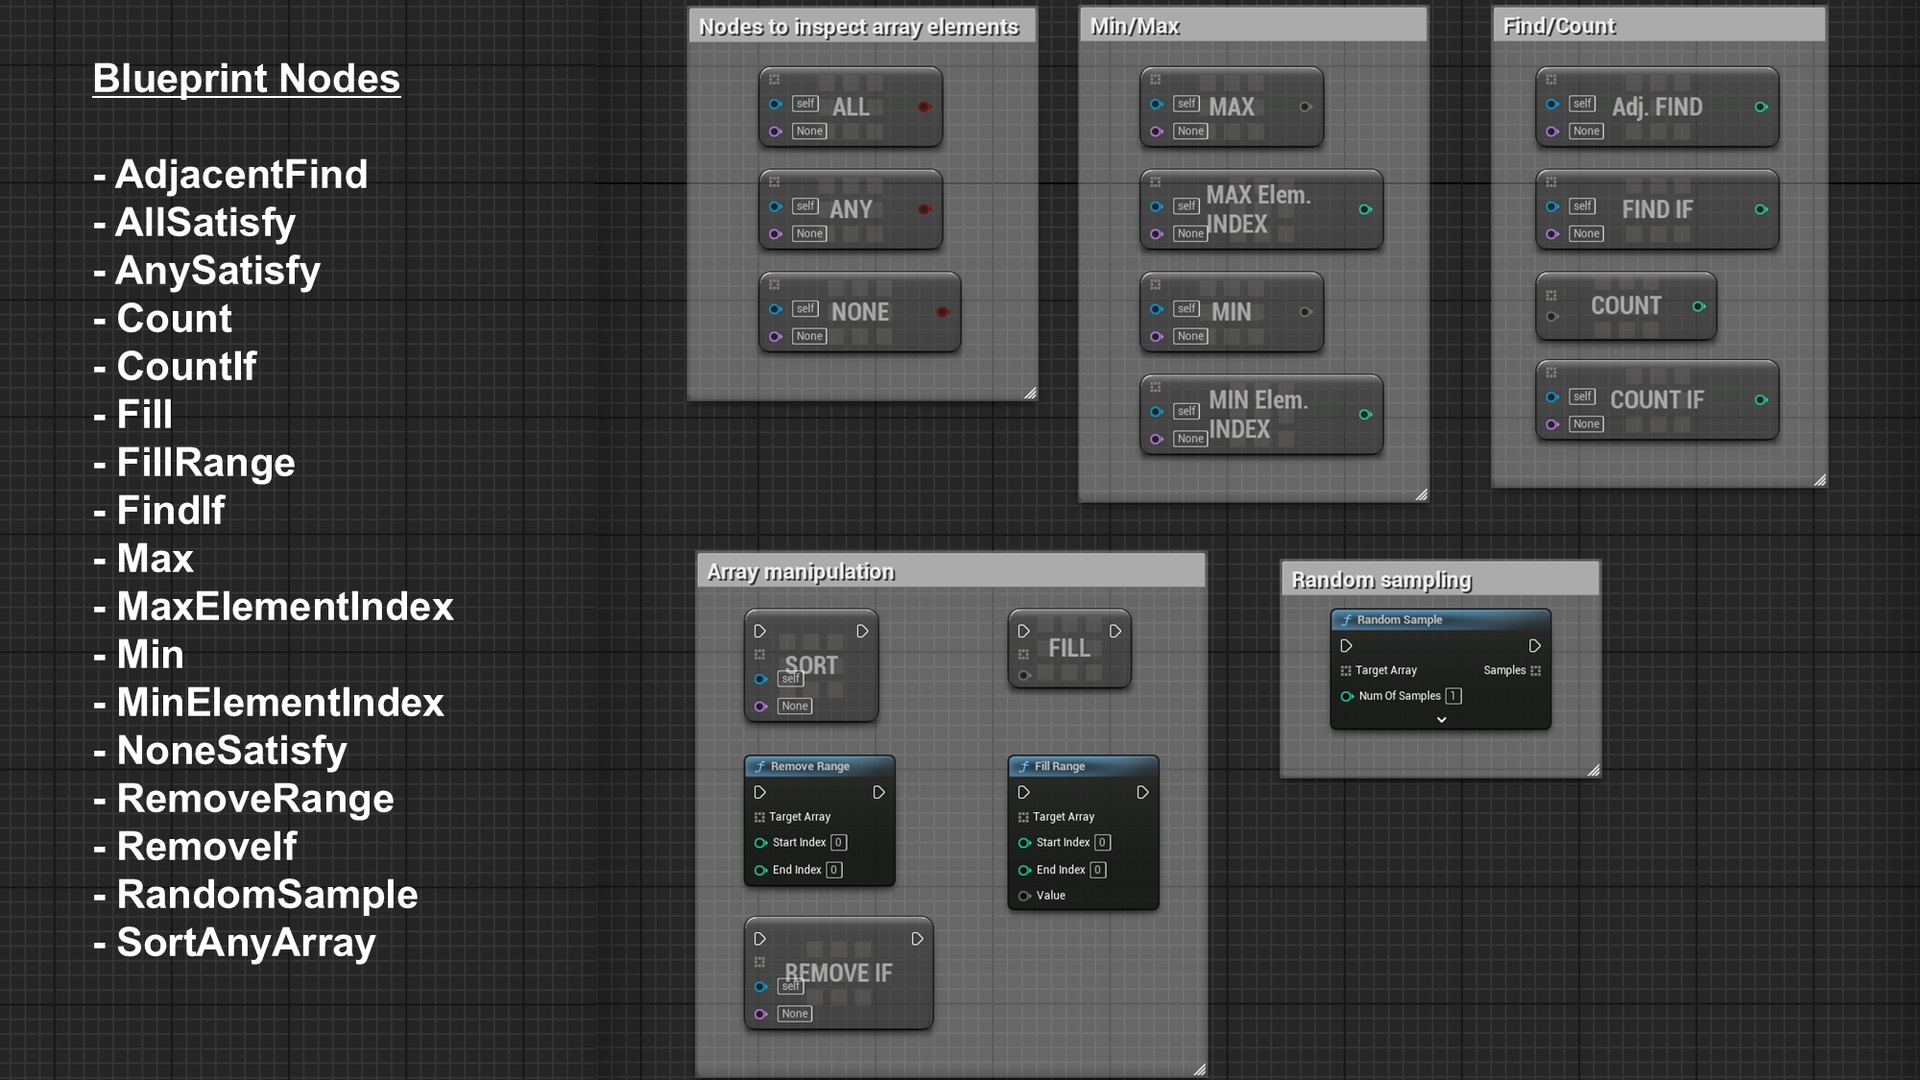Click Start Index field on Remove Range node
This screenshot has height=1080, width=1920.
coord(839,843)
